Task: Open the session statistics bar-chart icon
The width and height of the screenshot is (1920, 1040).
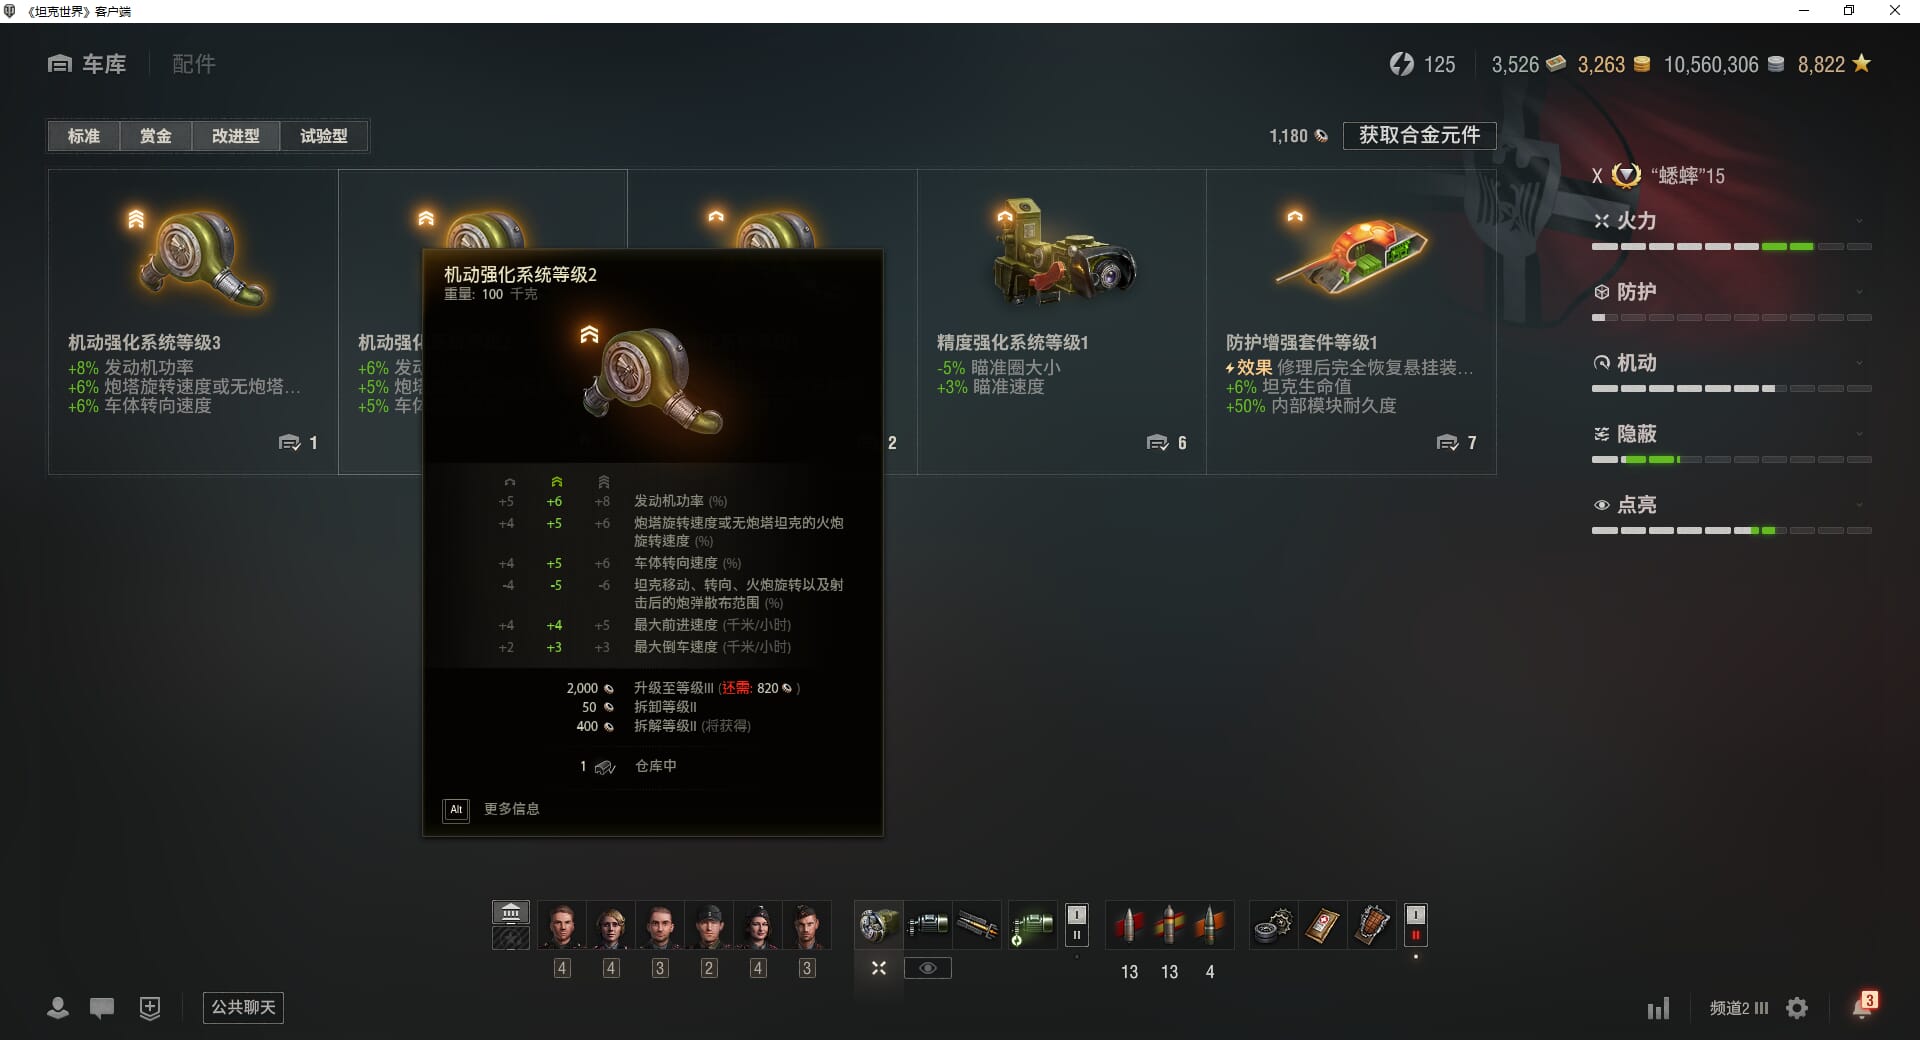Action: [1658, 1008]
